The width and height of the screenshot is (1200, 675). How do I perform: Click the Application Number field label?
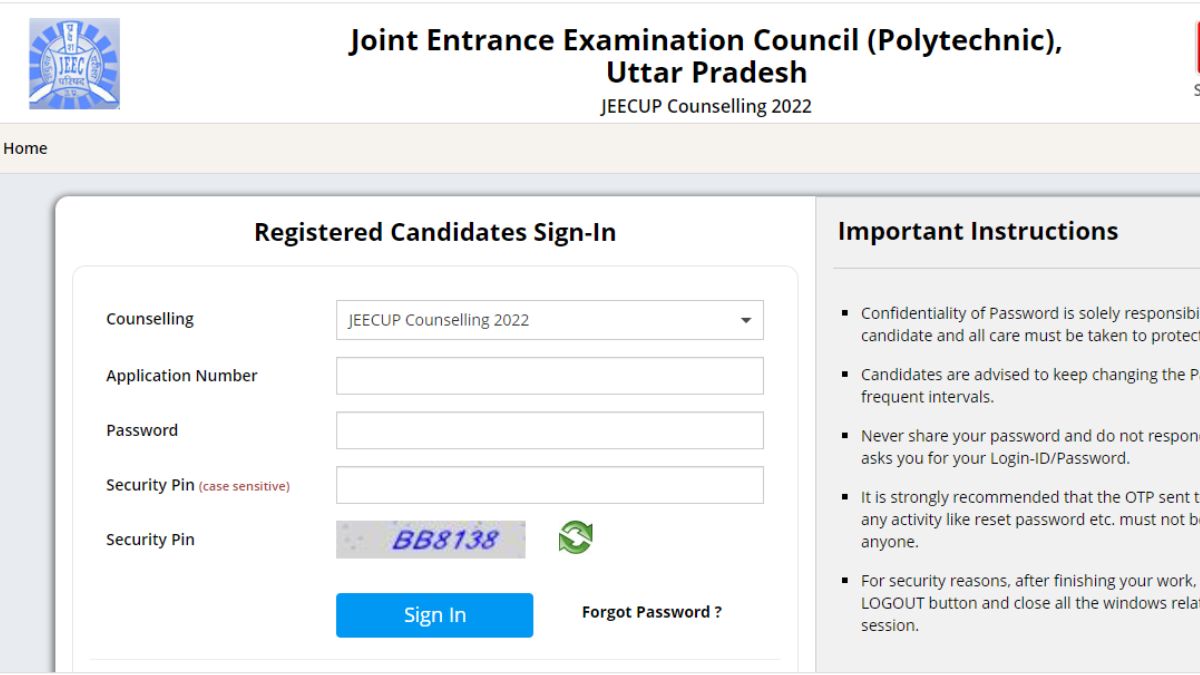point(182,376)
